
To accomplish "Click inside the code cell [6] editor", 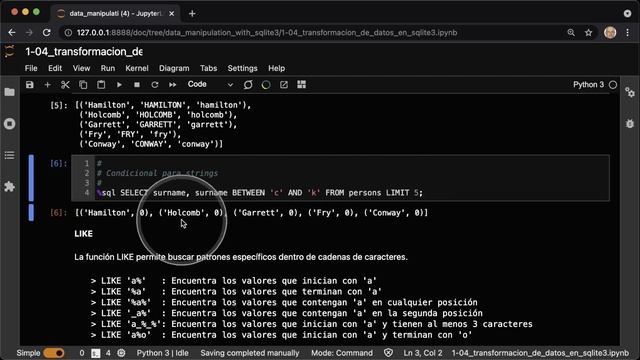I will pos(341,178).
